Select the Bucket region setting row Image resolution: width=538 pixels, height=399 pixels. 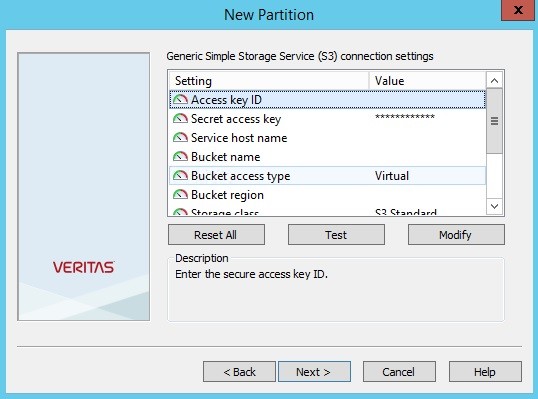coord(328,195)
